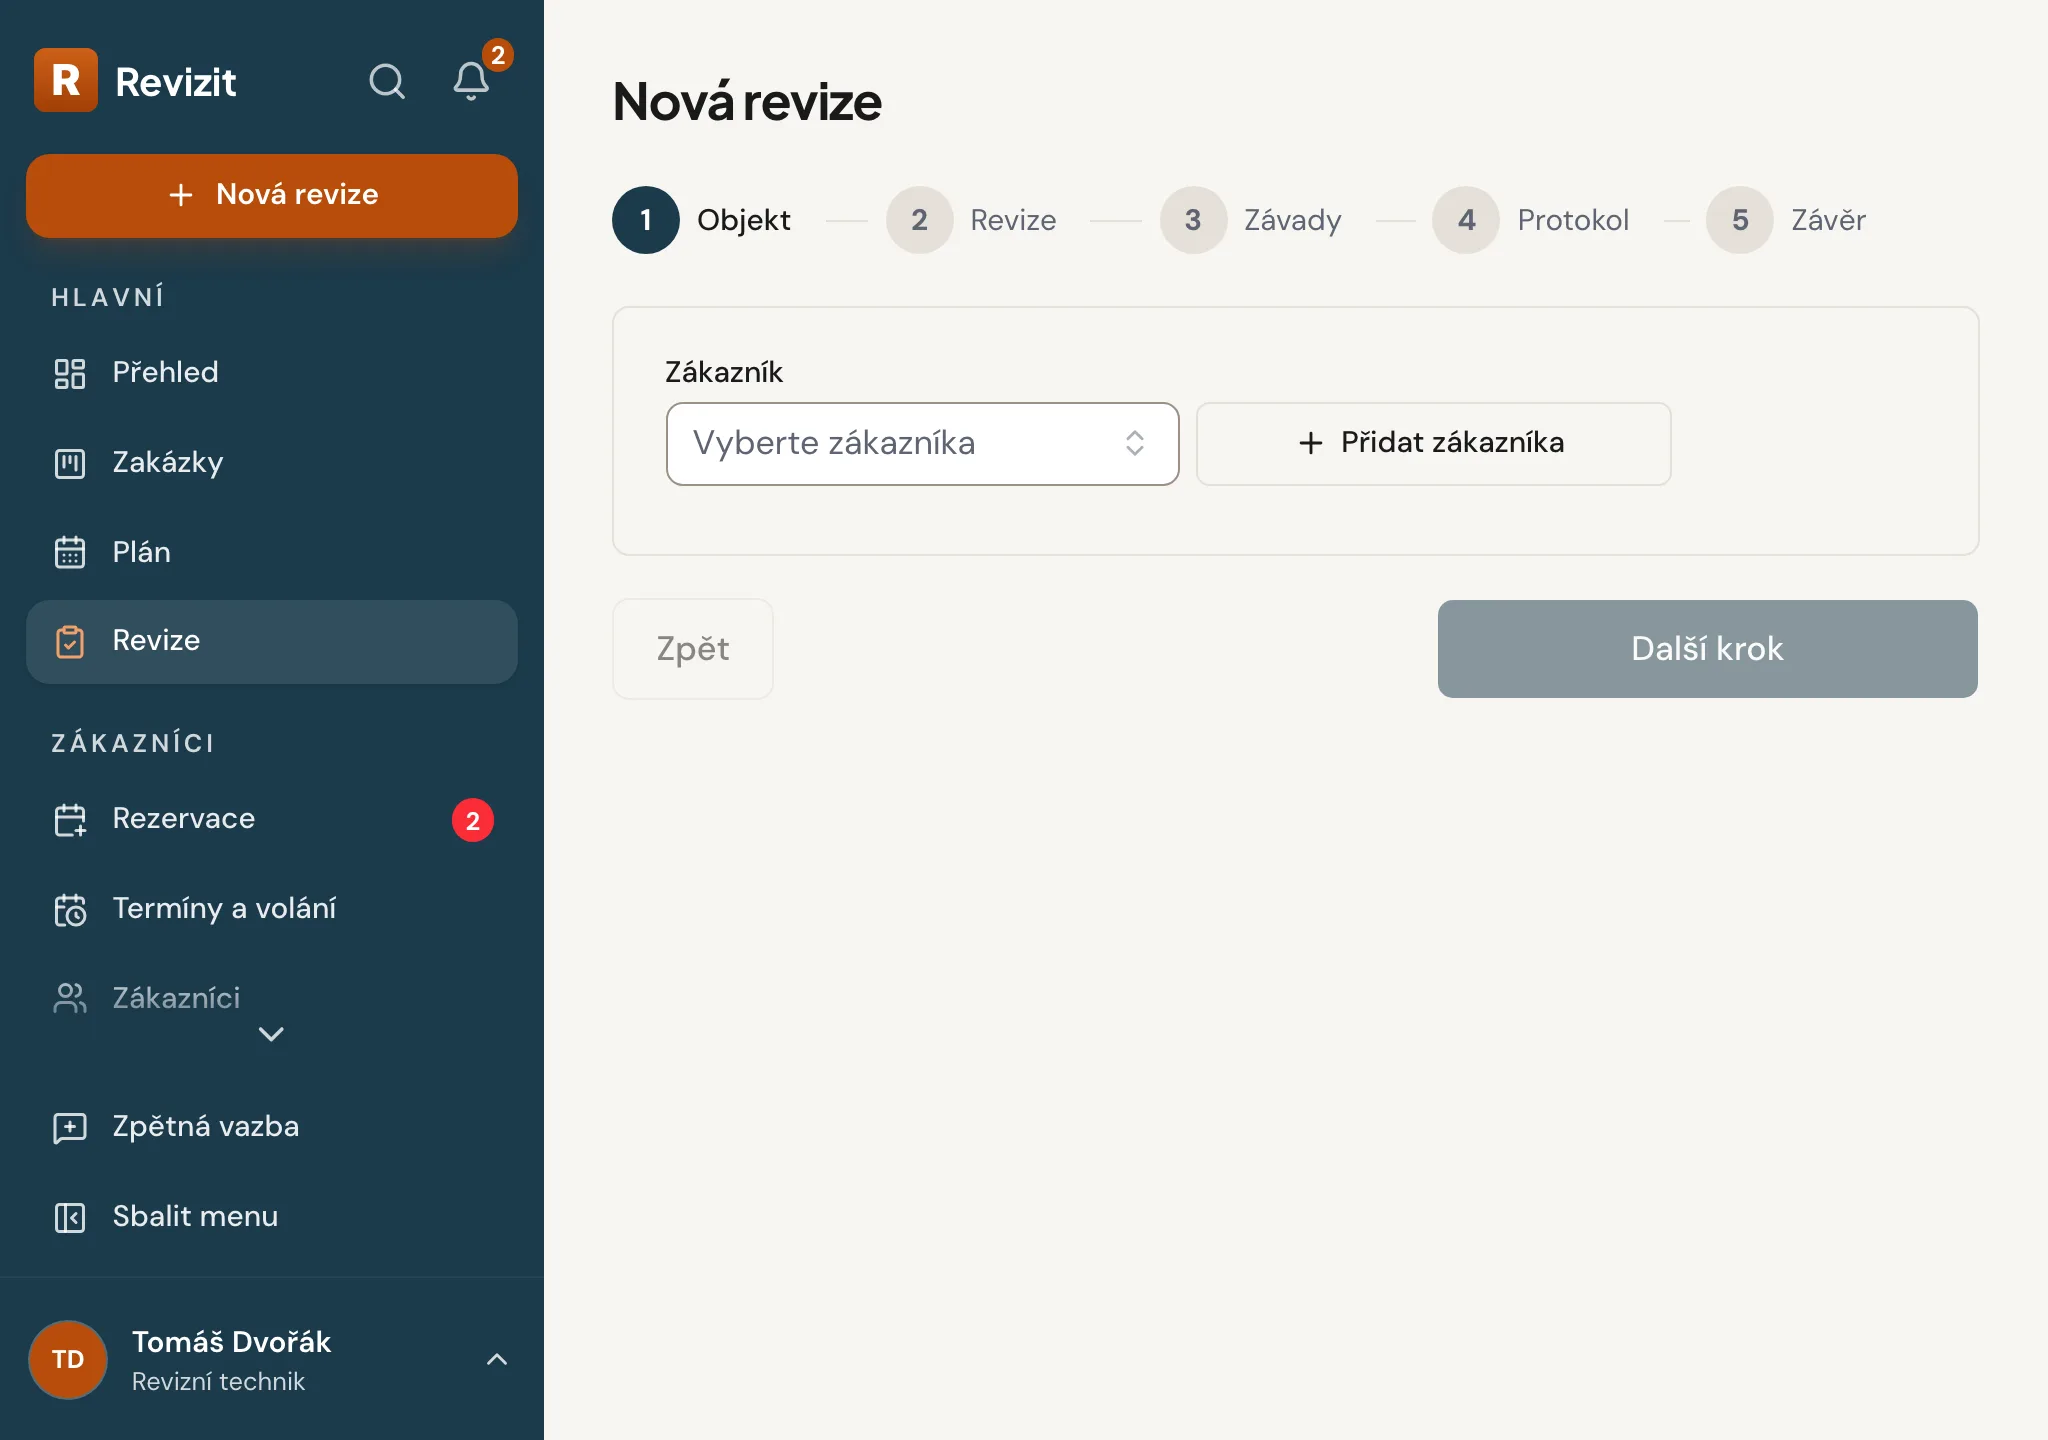Click the notification count badge
The height and width of the screenshot is (1440, 2048).
[498, 55]
